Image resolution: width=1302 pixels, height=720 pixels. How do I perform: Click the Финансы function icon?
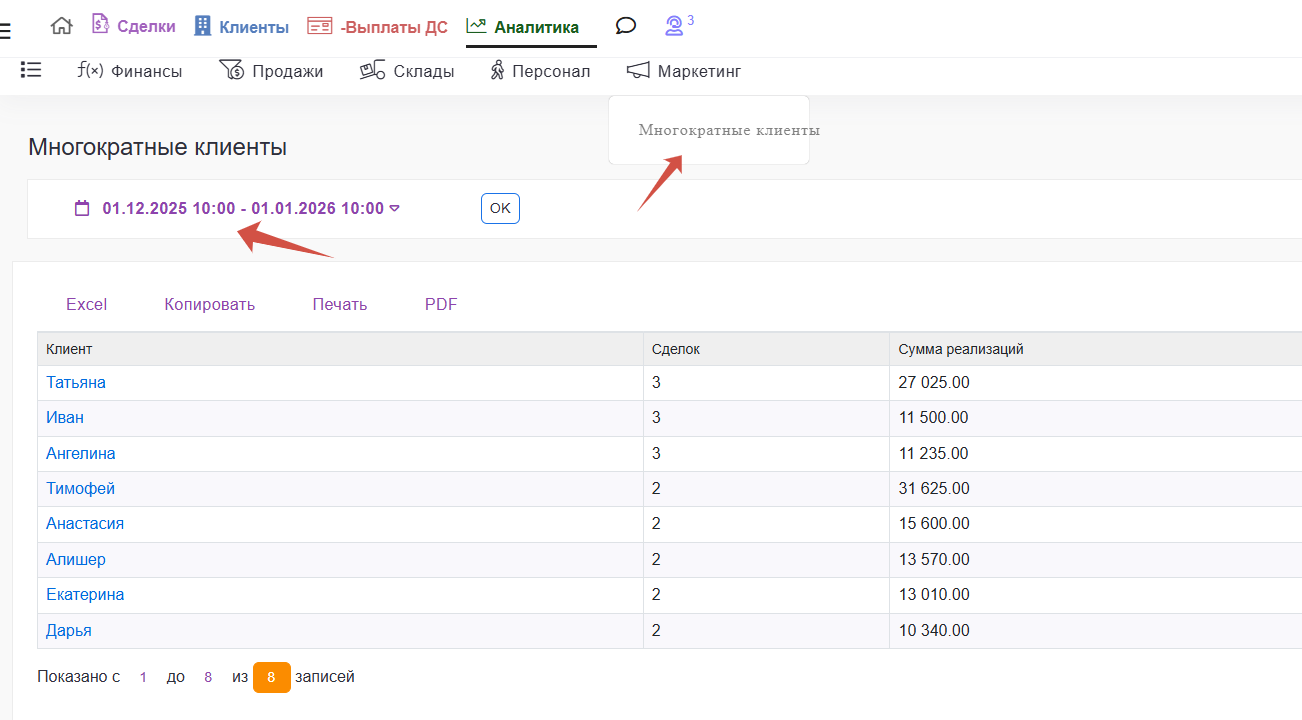pos(90,71)
